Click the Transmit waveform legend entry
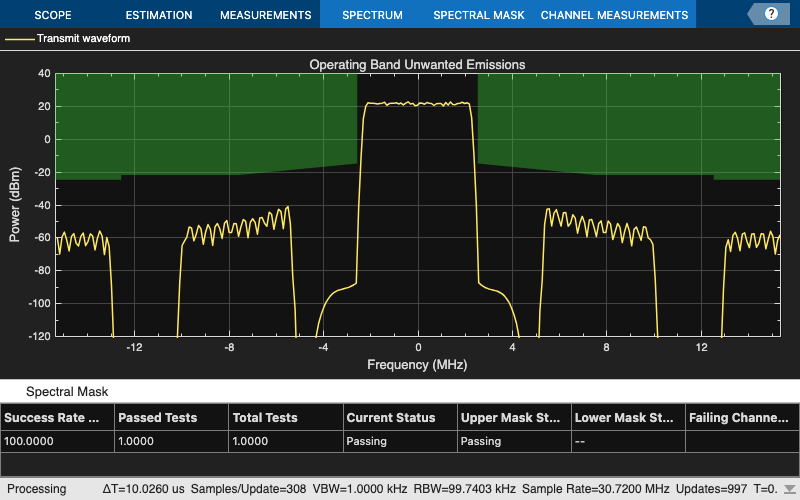The image size is (800, 500). (x=67, y=38)
